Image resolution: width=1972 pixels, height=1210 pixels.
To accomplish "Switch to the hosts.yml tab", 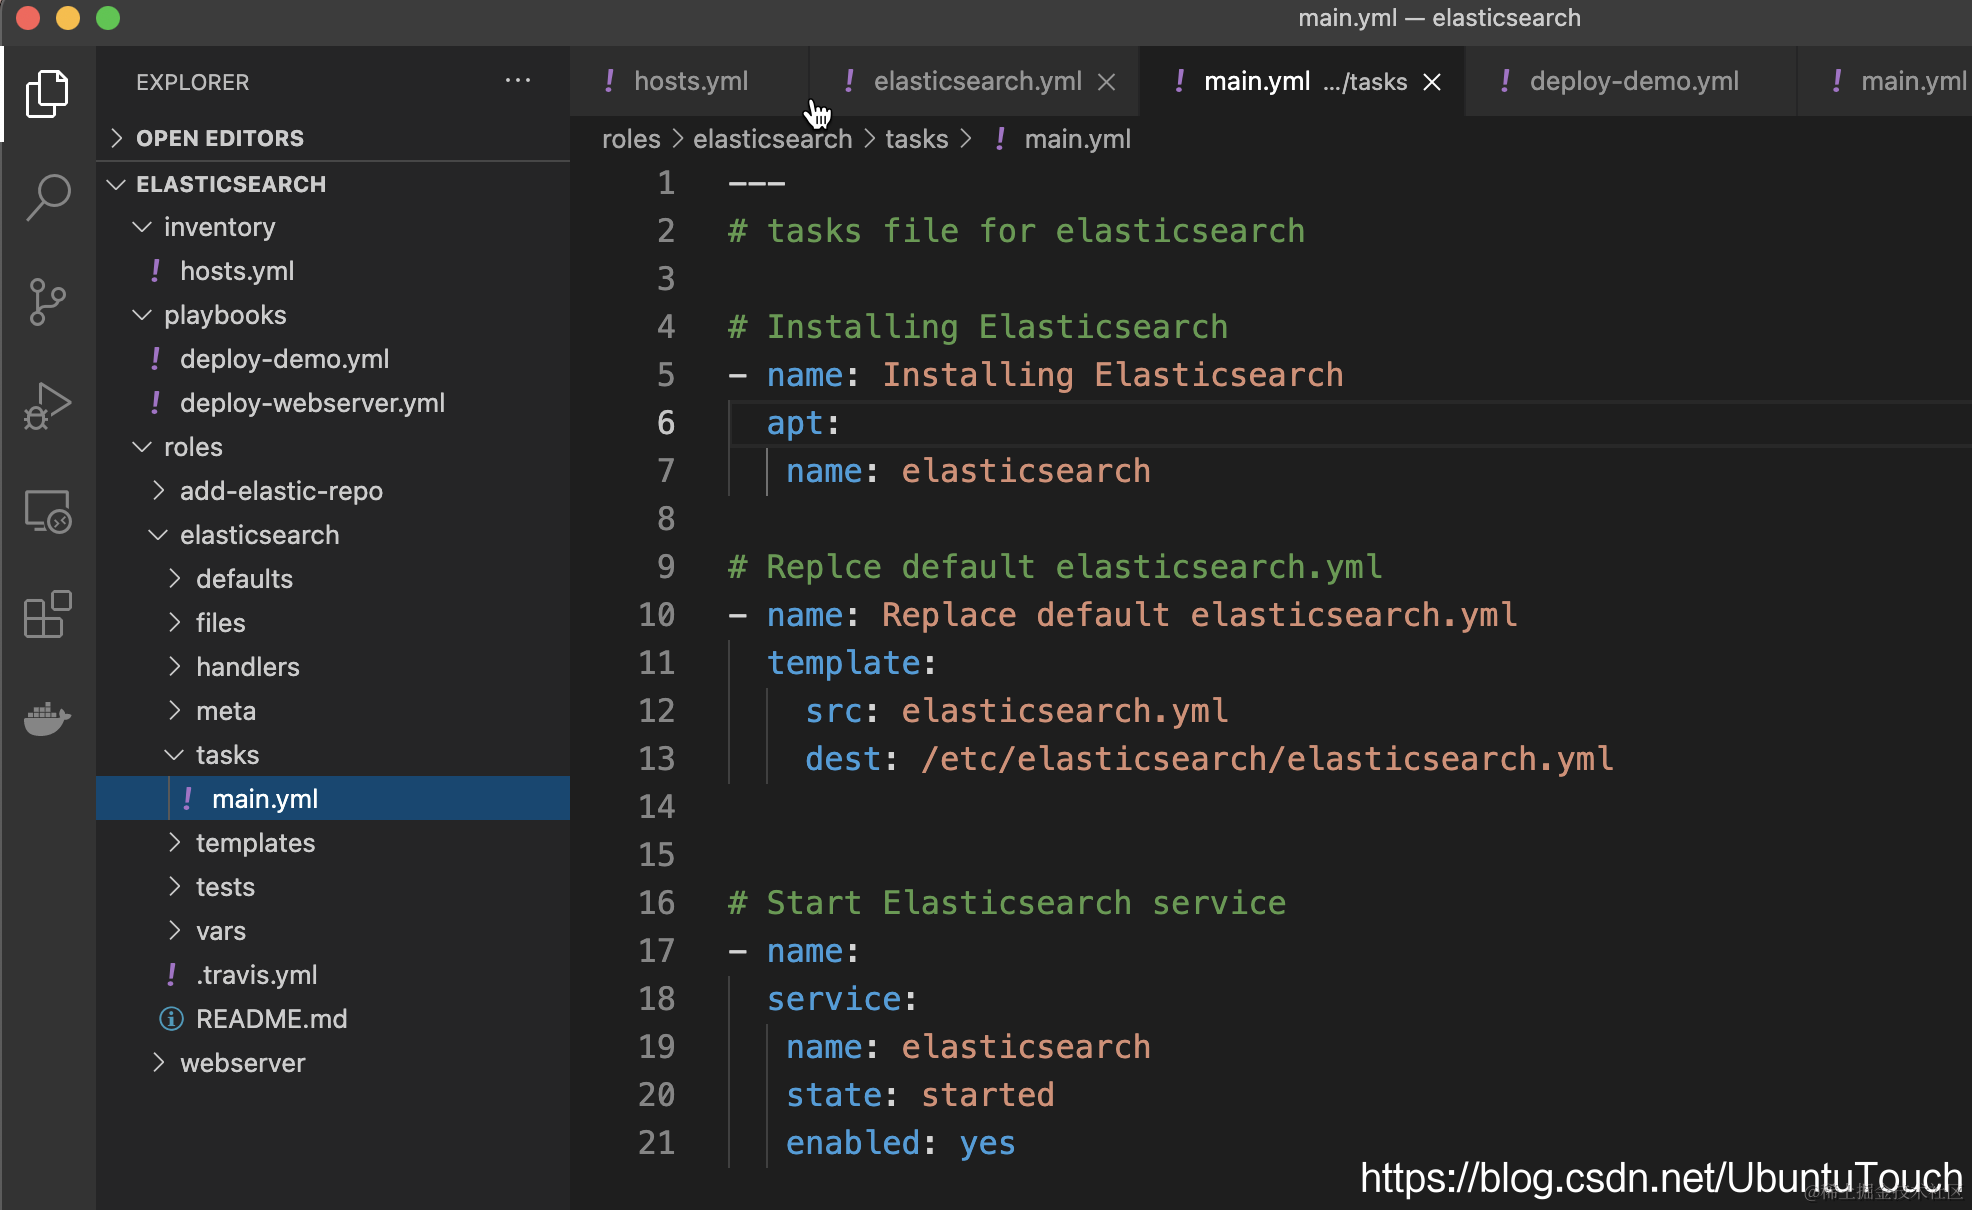I will click(690, 81).
